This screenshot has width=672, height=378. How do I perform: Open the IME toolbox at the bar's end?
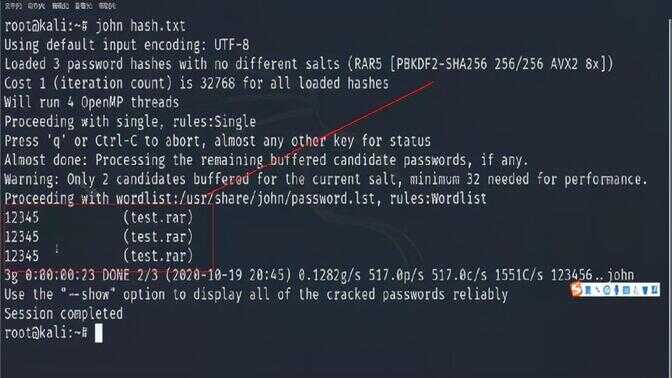(654, 290)
